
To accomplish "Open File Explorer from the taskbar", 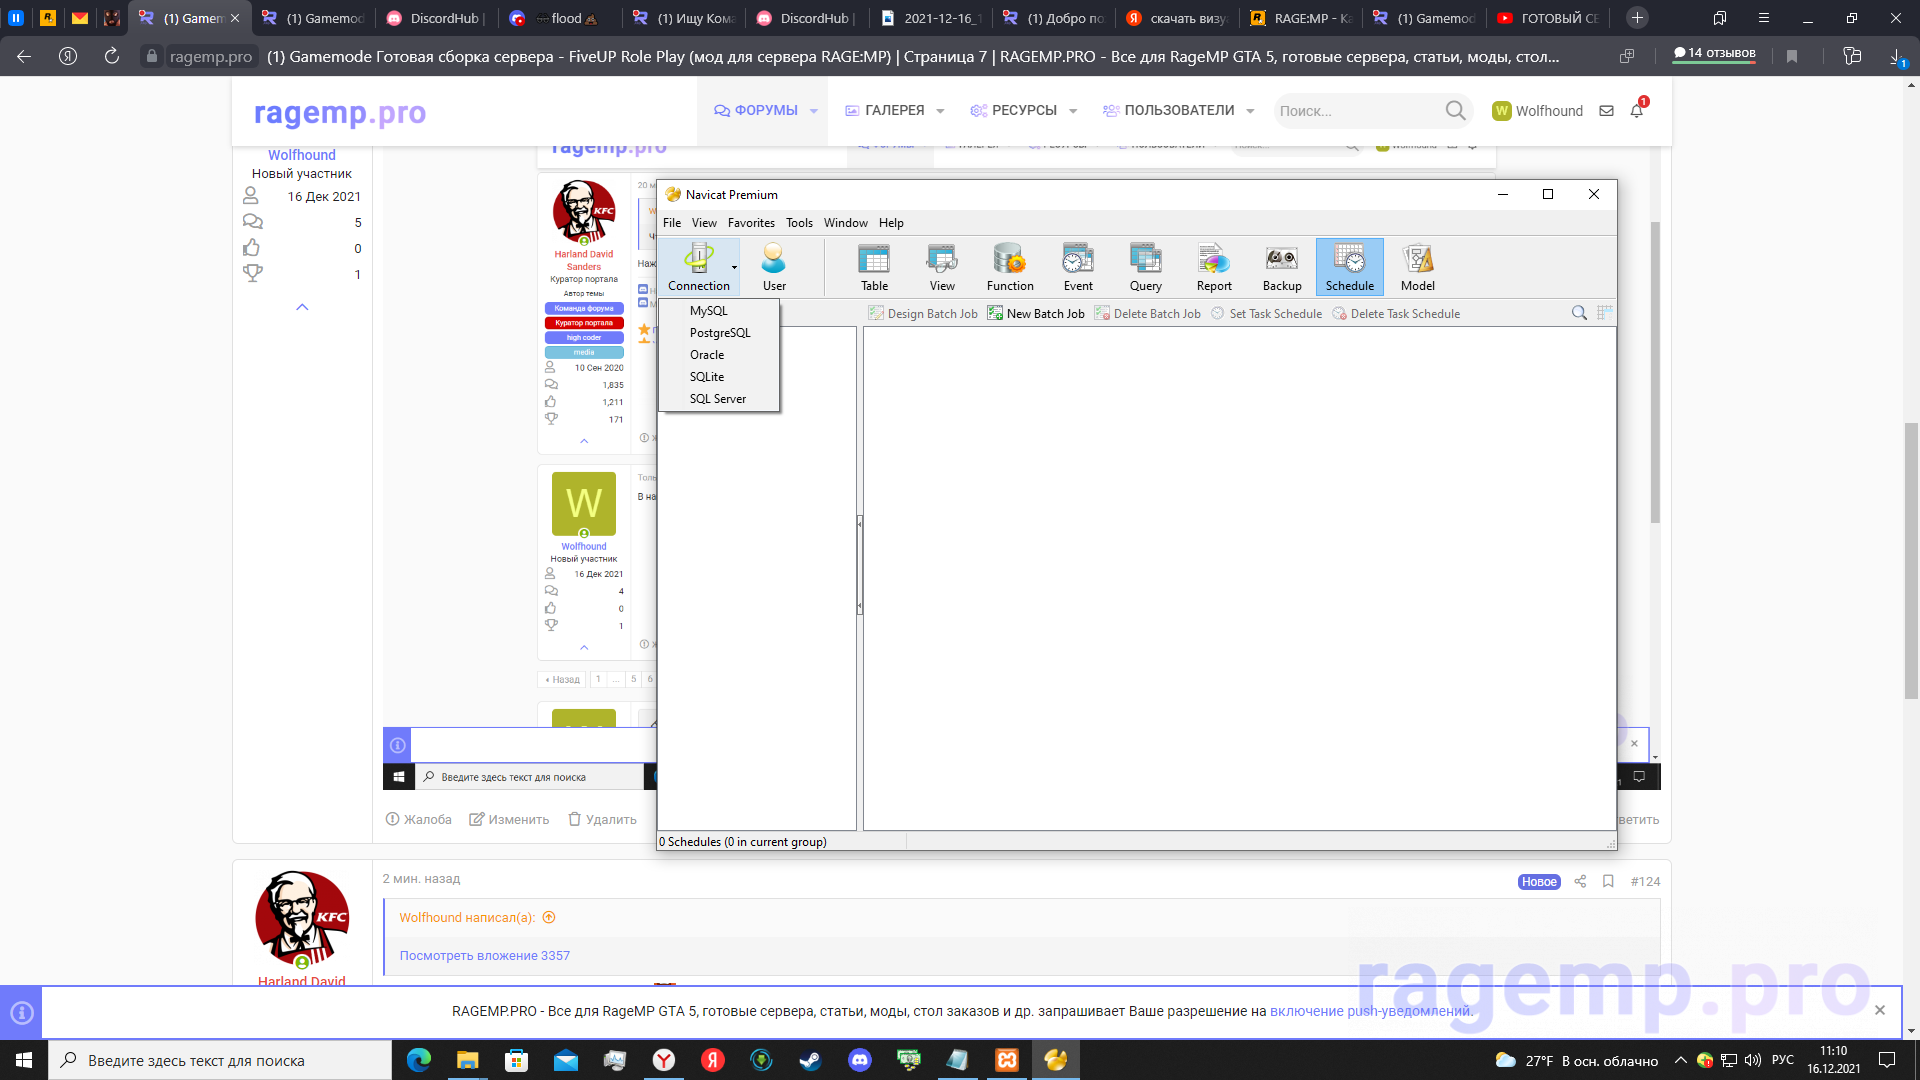I will [468, 1060].
